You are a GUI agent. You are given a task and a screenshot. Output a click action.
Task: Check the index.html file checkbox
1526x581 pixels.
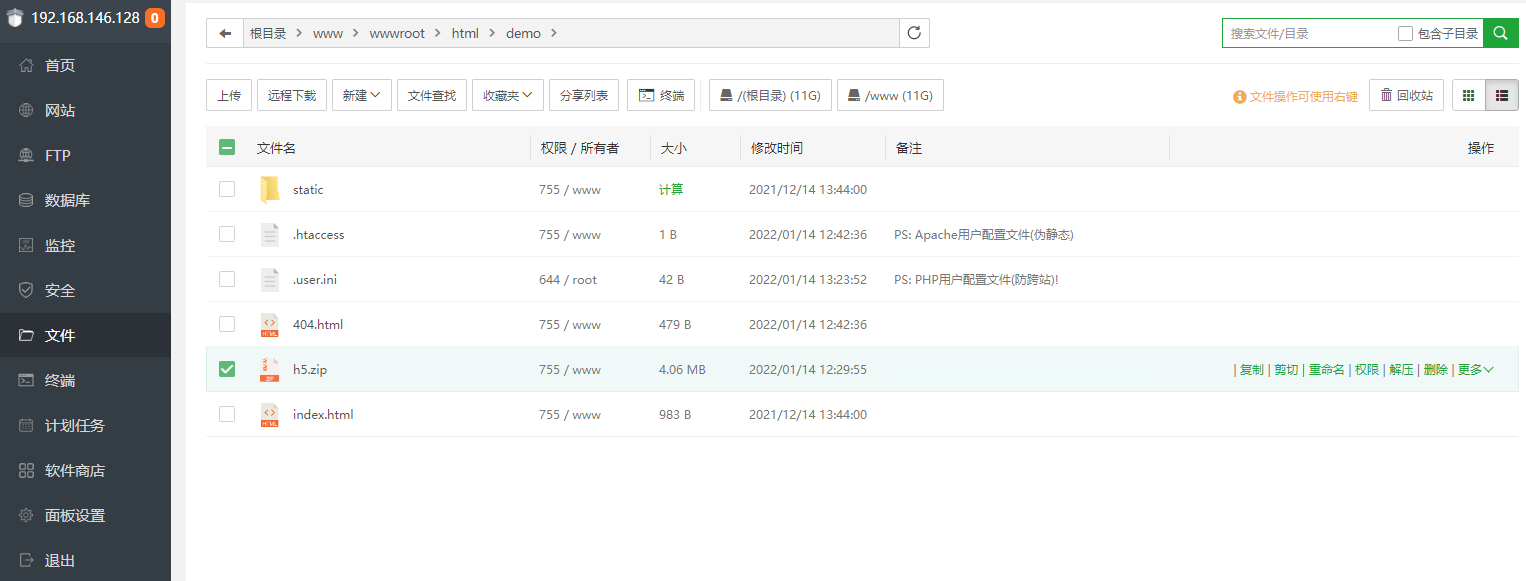point(227,414)
